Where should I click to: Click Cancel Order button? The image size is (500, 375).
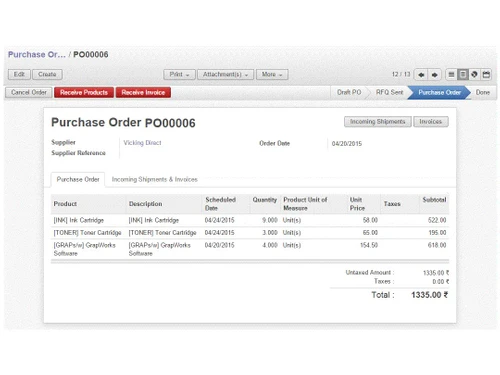tap(29, 92)
